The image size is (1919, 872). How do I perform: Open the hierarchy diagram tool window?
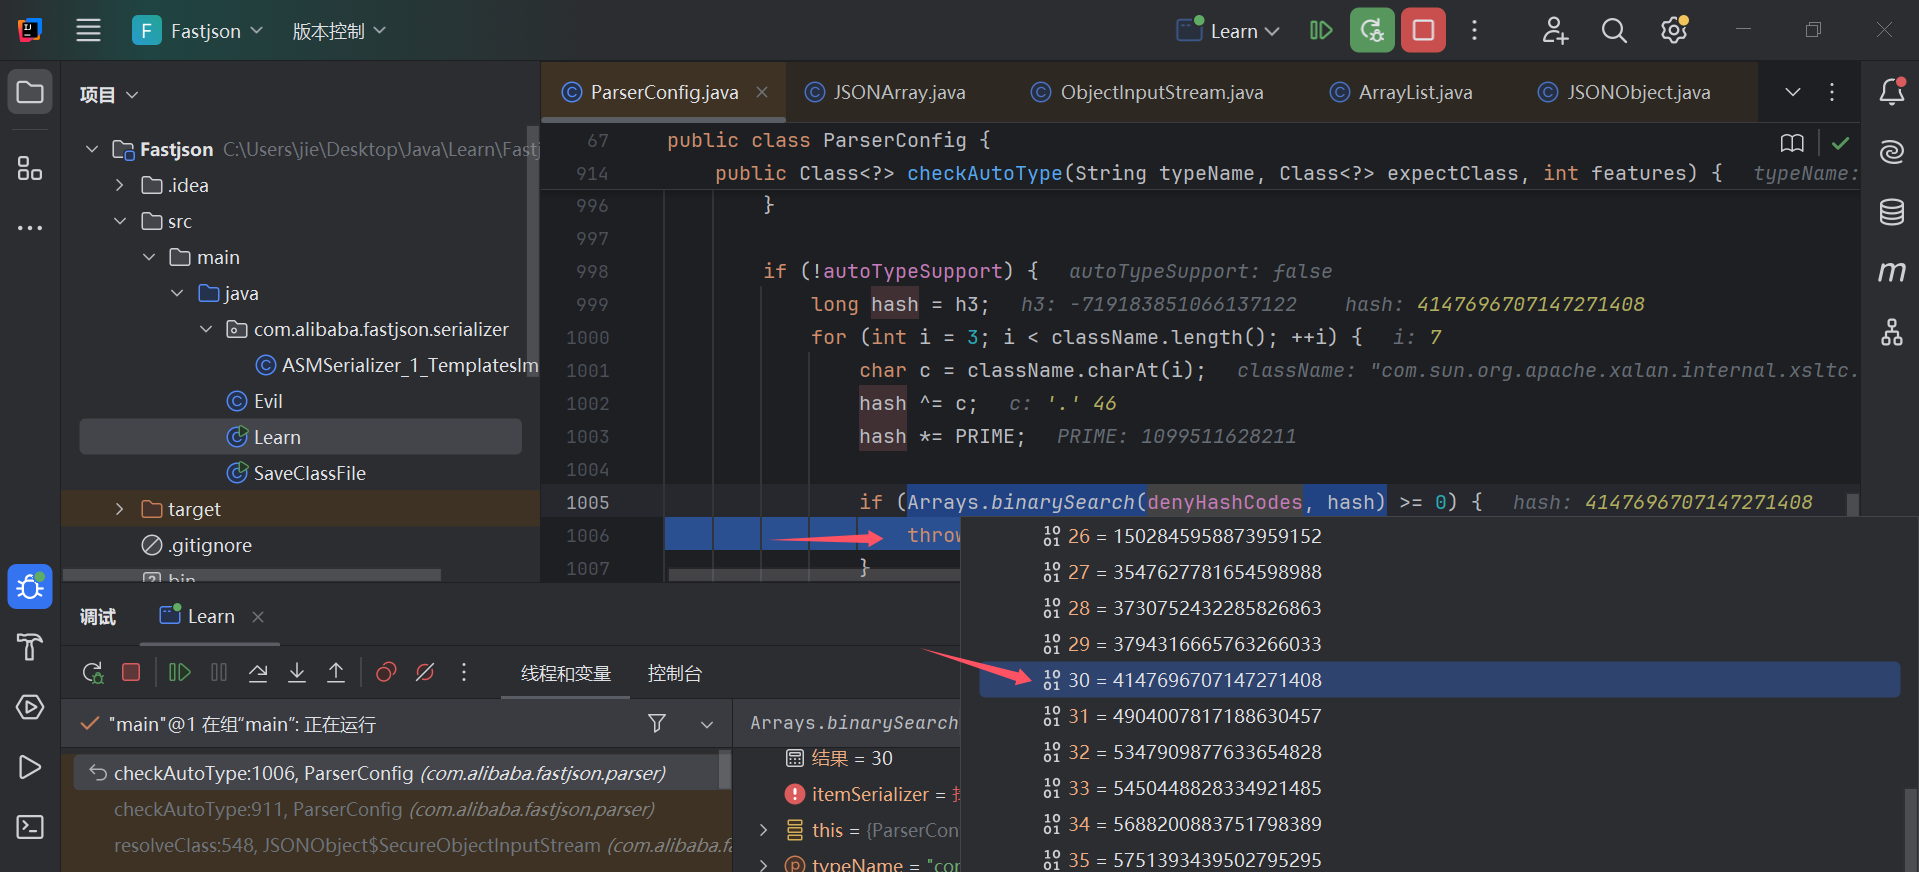[1892, 332]
